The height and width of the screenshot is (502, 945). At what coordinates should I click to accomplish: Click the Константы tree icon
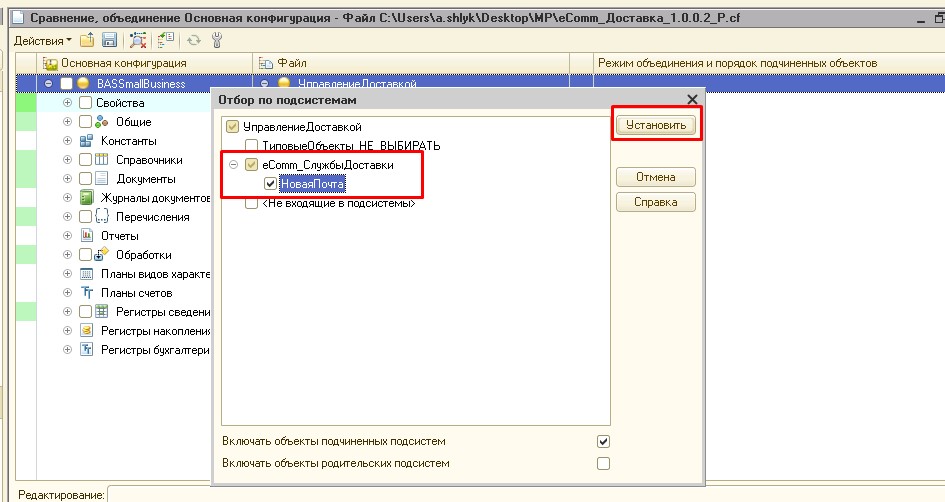pos(86,141)
